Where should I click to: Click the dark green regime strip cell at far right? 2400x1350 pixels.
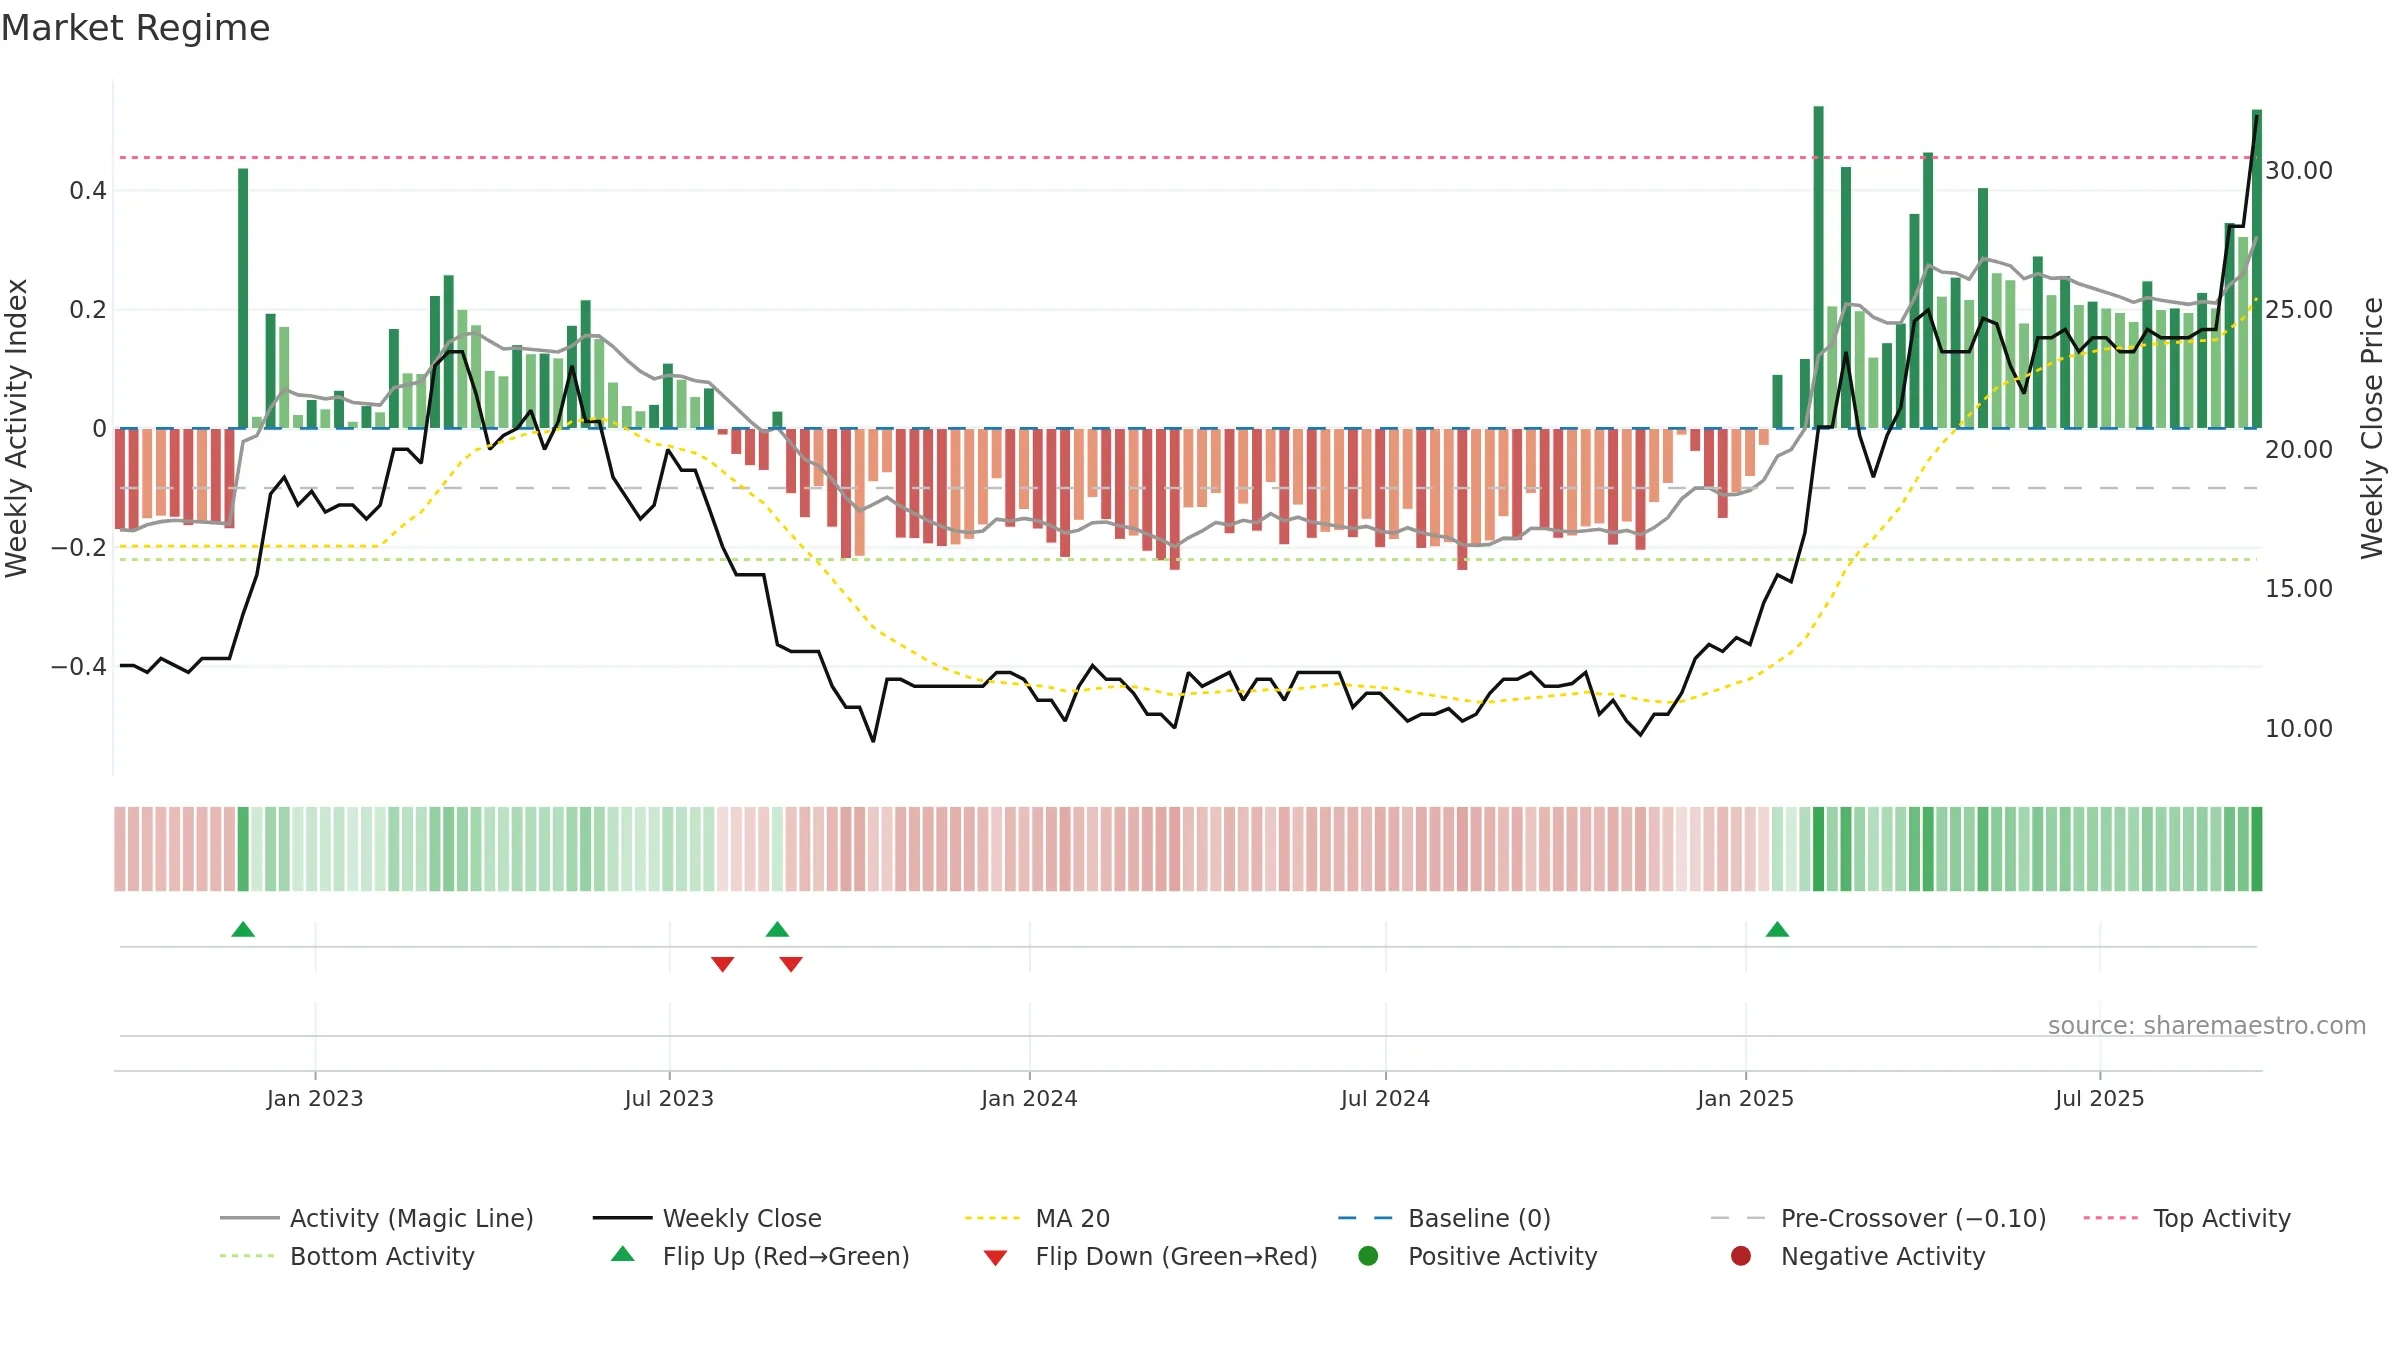(x=2257, y=849)
